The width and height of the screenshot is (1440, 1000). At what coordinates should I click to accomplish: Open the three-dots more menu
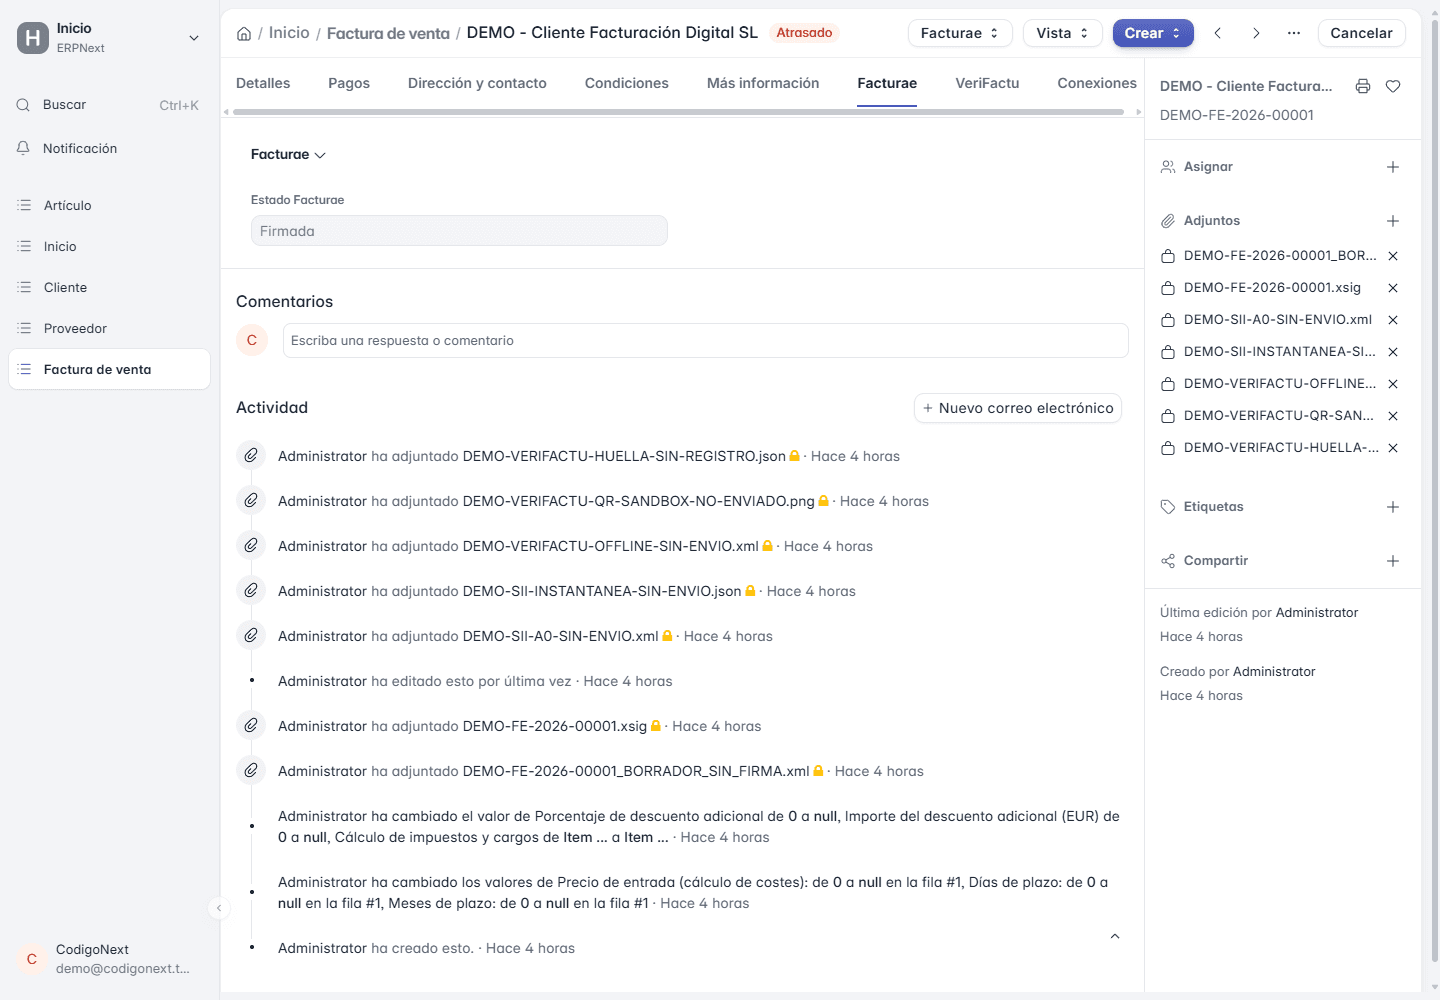coord(1294,33)
